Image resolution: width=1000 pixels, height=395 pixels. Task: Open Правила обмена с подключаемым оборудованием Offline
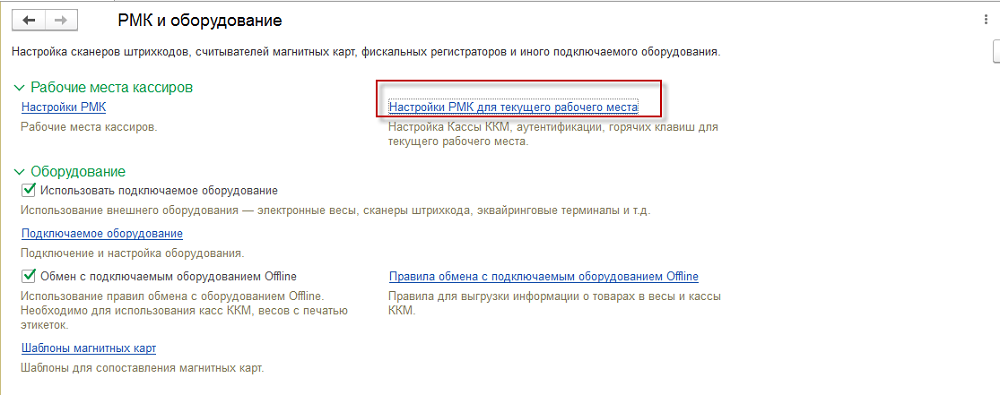tap(543, 276)
